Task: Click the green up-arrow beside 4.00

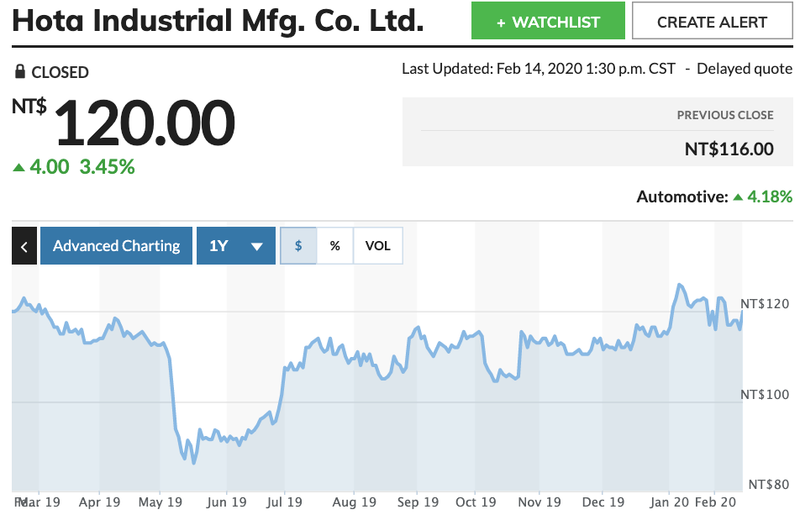Action: coord(19,167)
